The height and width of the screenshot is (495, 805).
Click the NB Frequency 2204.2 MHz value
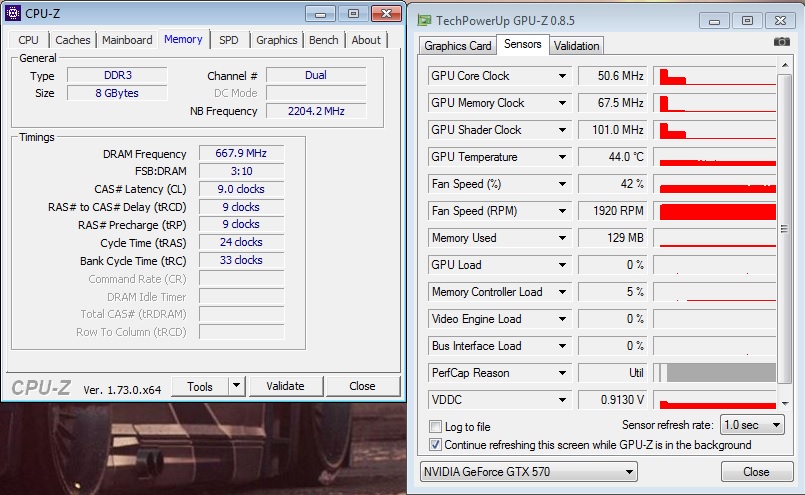tap(316, 111)
